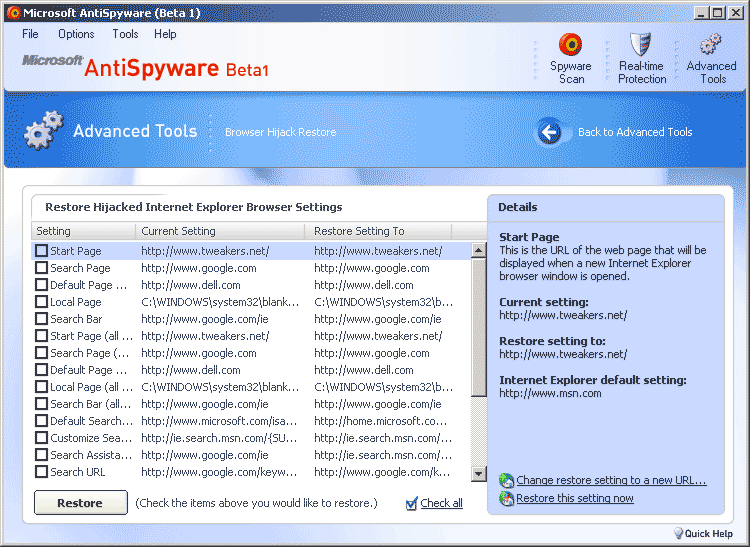Sort by the Current Setting column header
This screenshot has height=547, width=750.
pyautogui.click(x=220, y=231)
